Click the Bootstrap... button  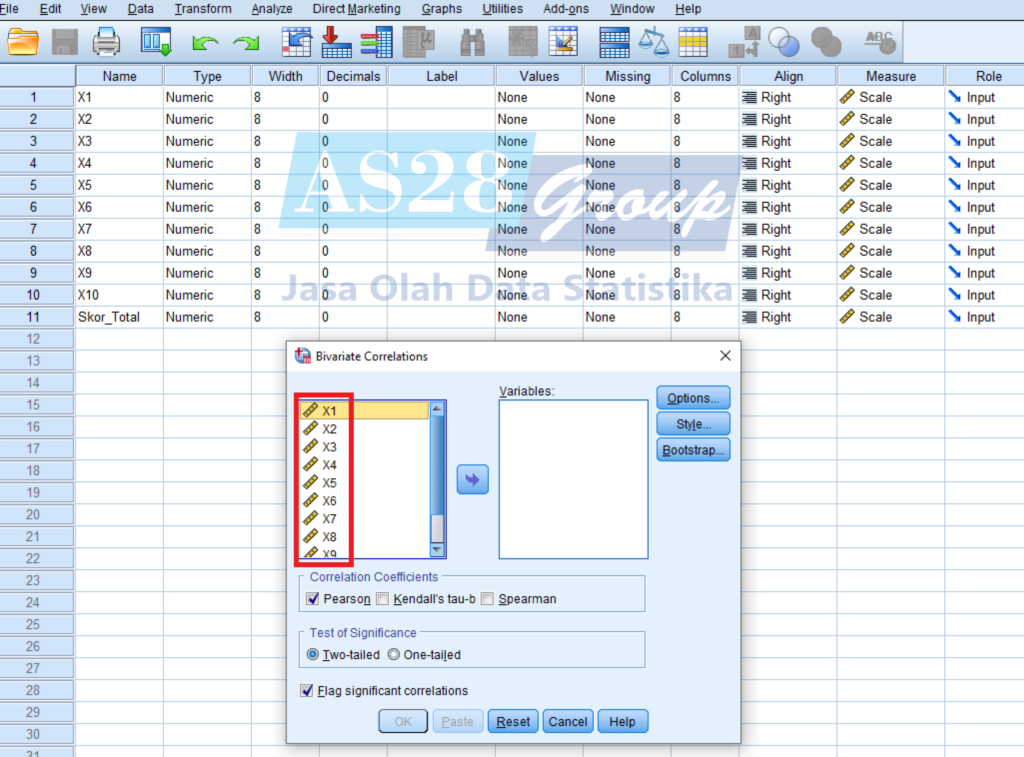click(x=693, y=450)
